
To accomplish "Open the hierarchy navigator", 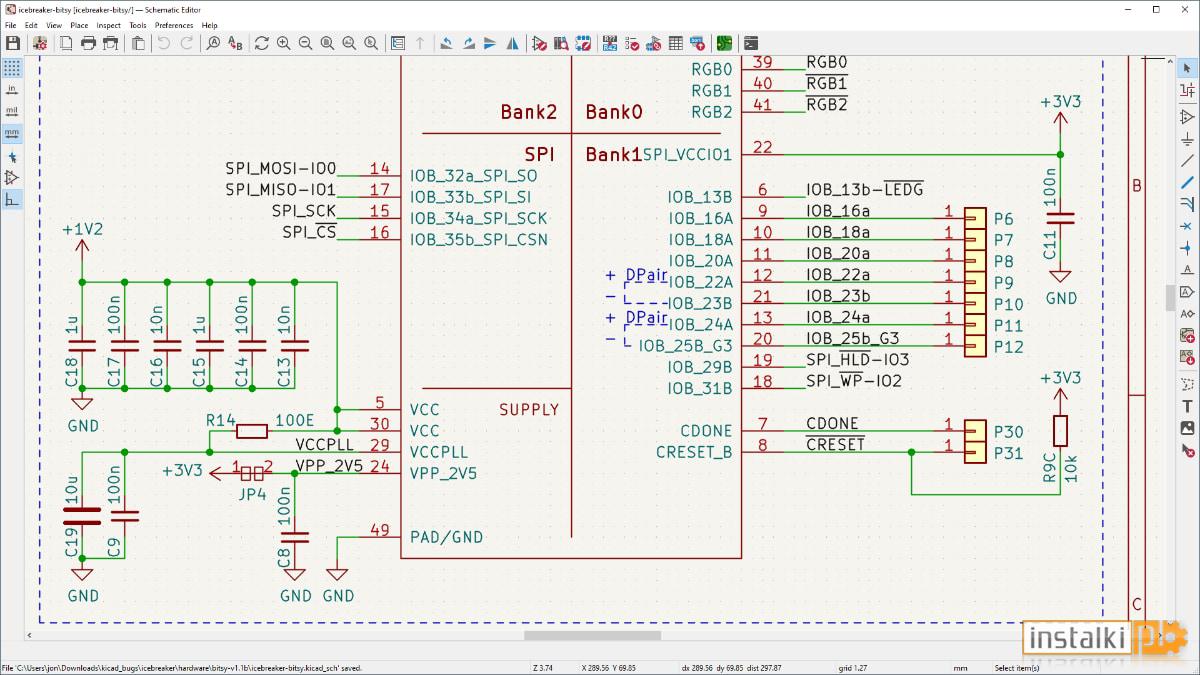I will pyautogui.click(x=398, y=43).
